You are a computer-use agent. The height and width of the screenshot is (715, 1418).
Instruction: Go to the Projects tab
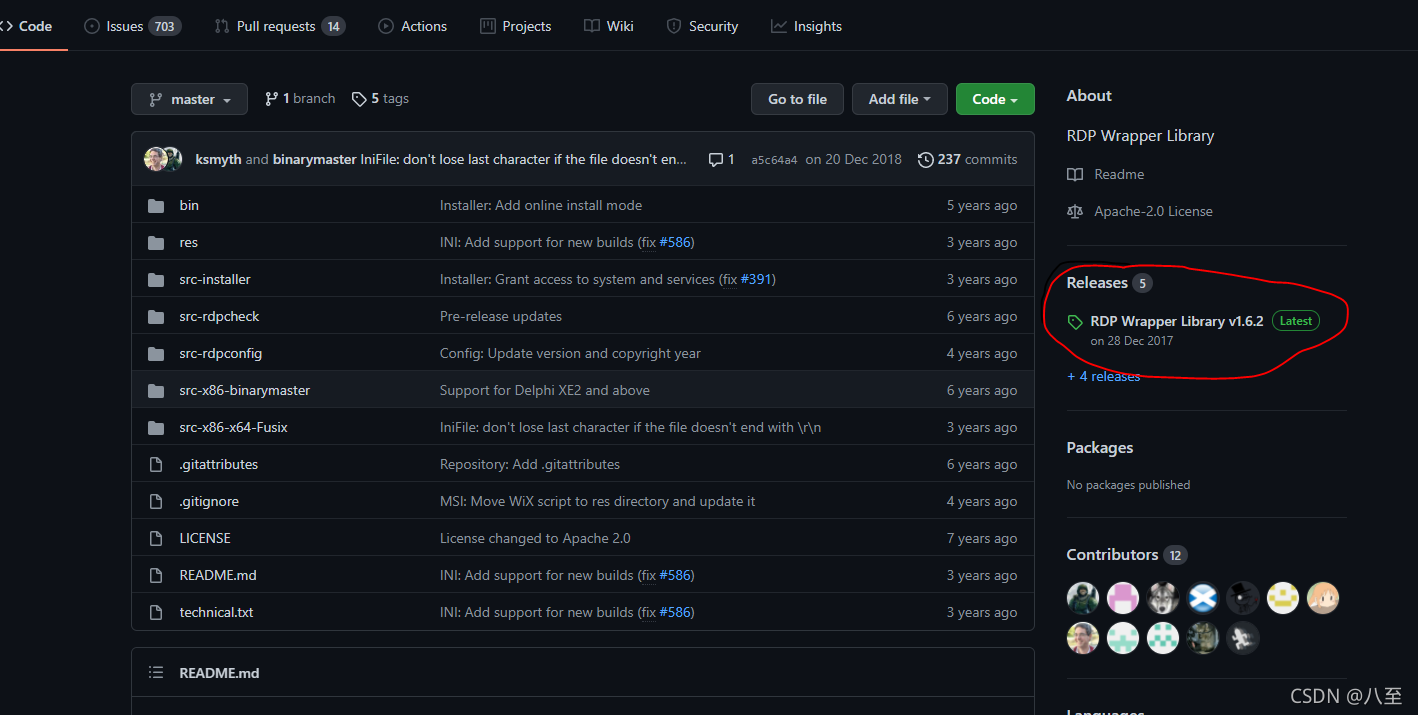[x=515, y=26]
